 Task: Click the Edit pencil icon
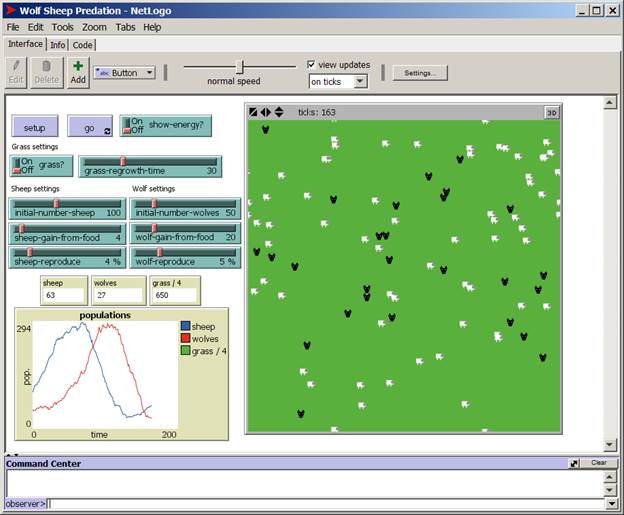click(16, 67)
